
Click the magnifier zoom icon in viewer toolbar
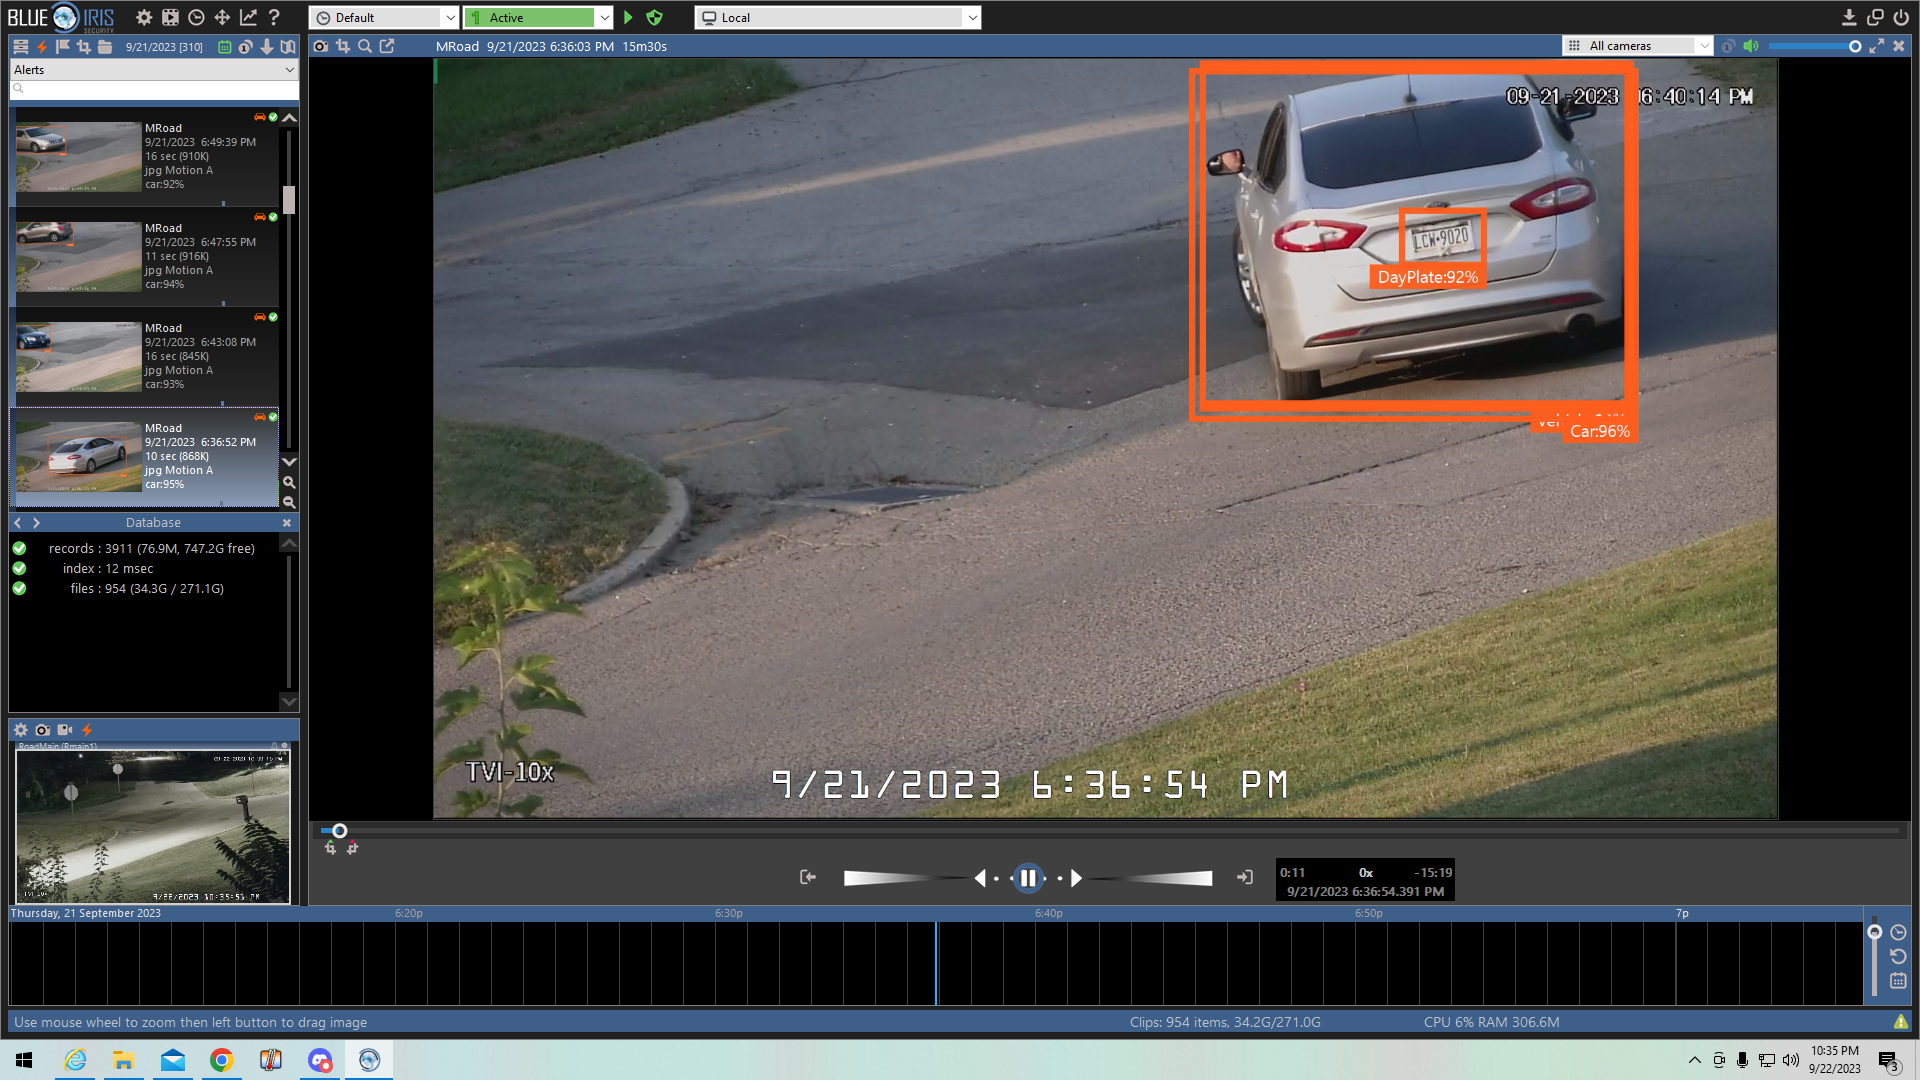(x=365, y=46)
